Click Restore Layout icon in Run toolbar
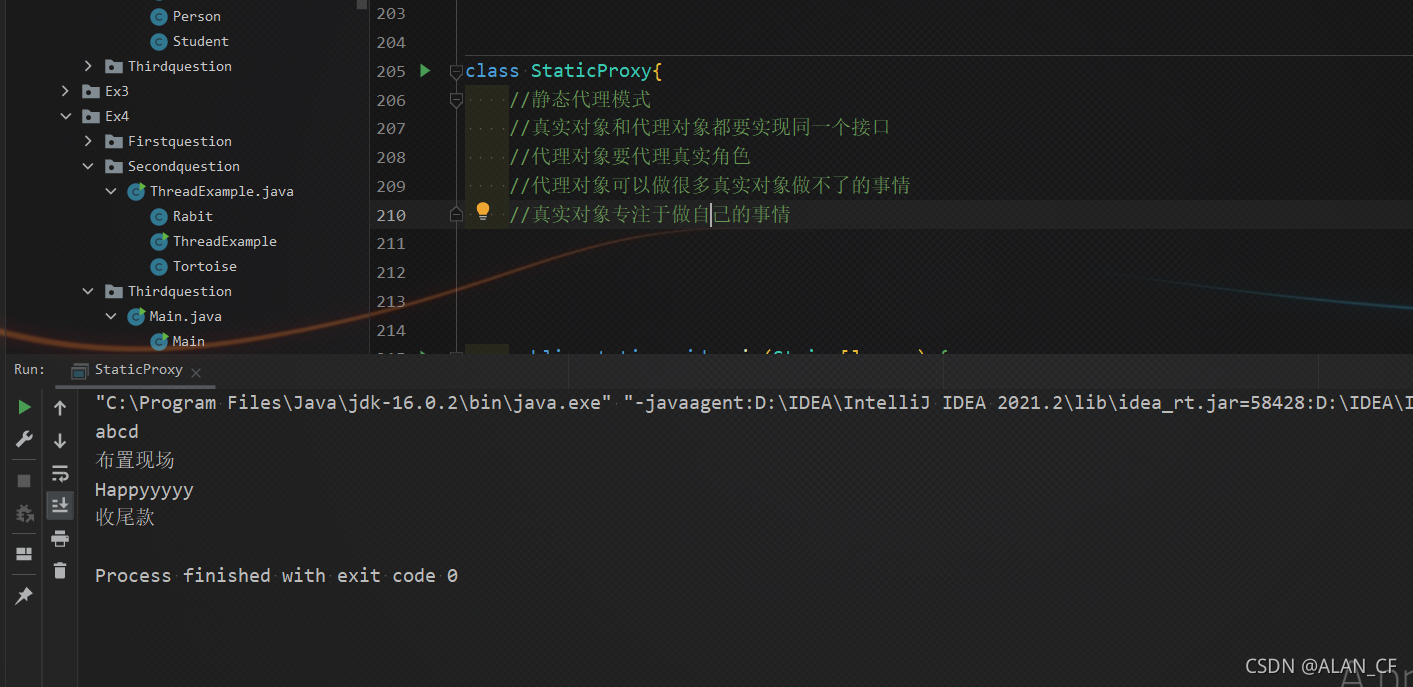Screen dimensions: 1413x687 click(x=24, y=554)
